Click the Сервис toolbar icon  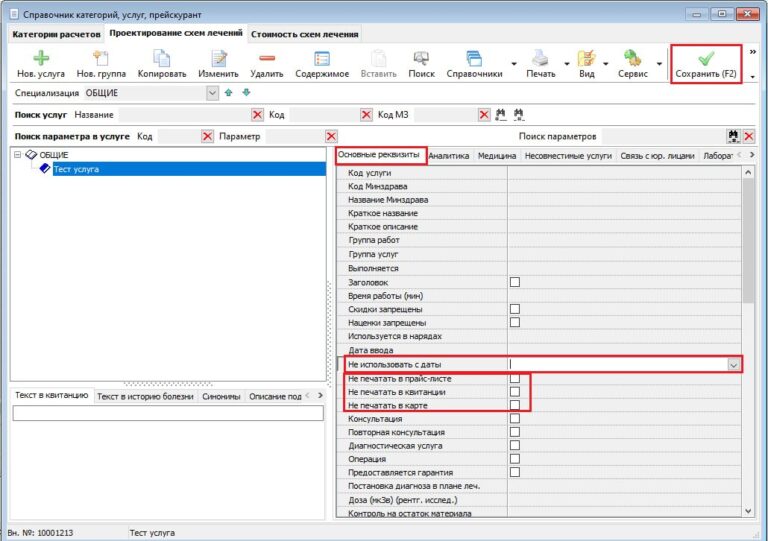632,58
